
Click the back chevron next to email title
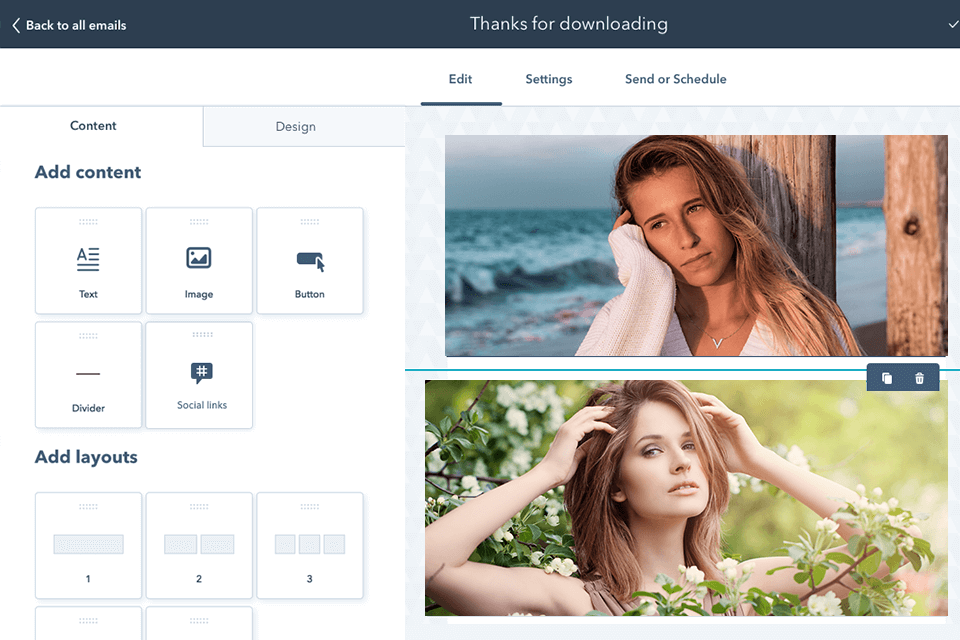click(x=16, y=24)
